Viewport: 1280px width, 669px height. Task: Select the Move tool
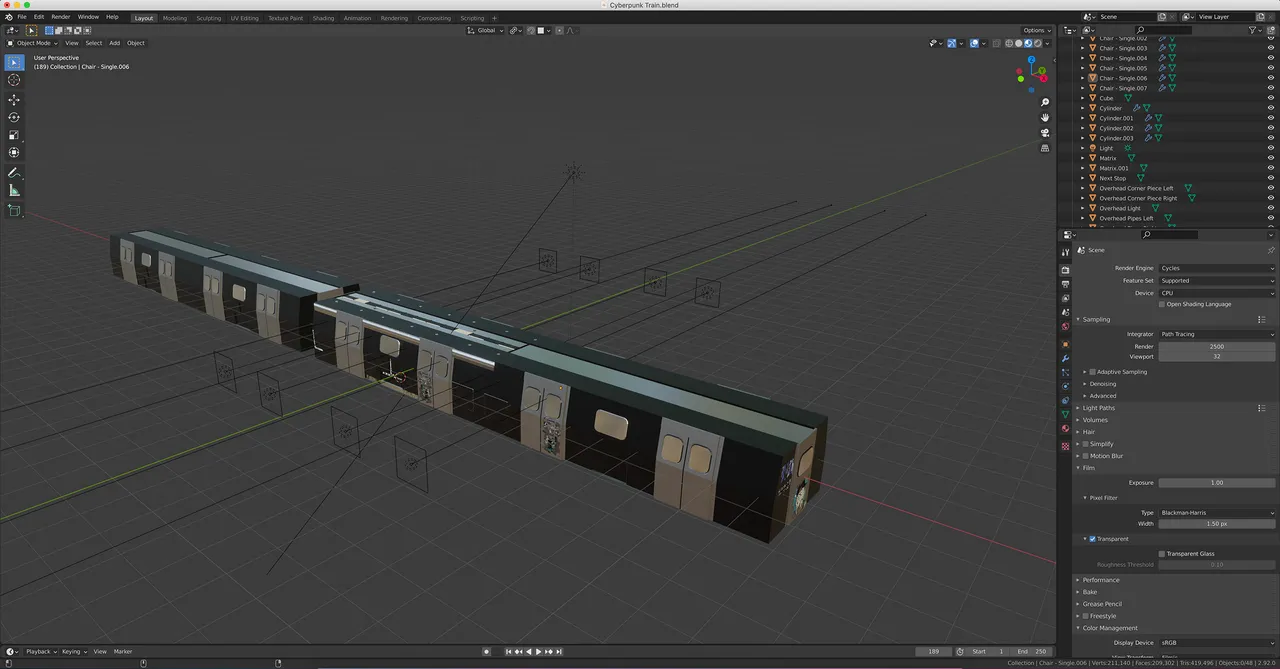14,100
